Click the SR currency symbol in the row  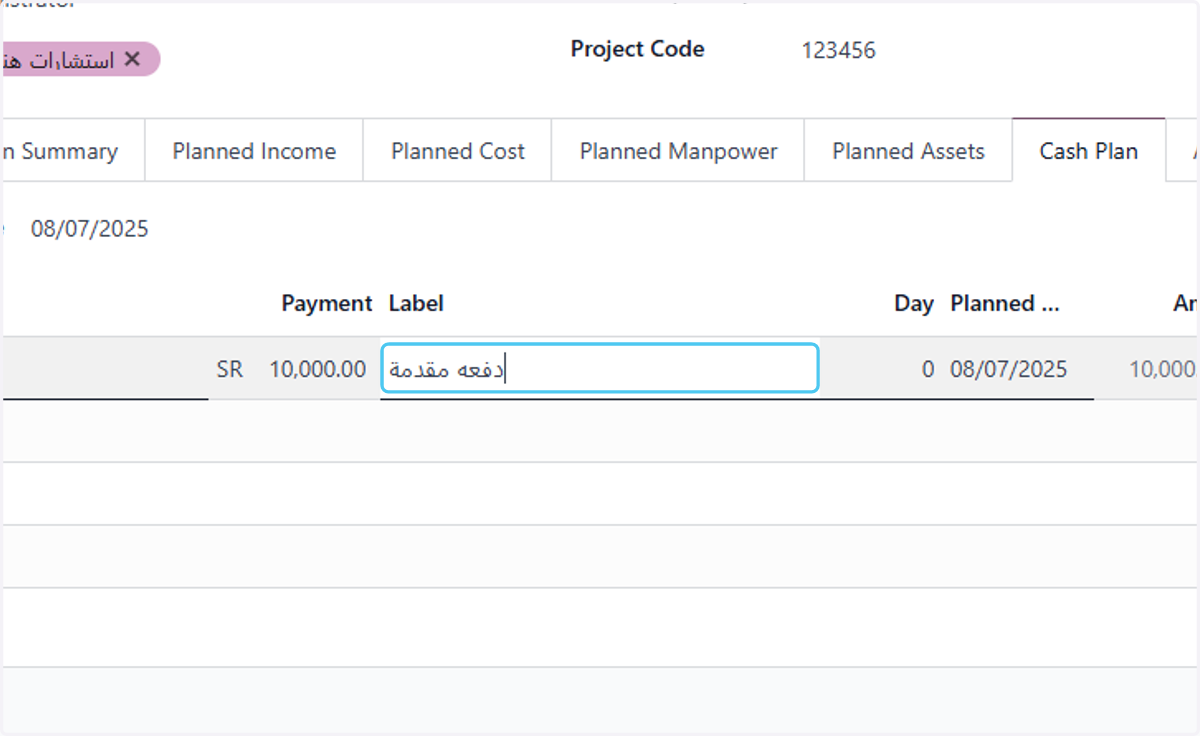229,369
